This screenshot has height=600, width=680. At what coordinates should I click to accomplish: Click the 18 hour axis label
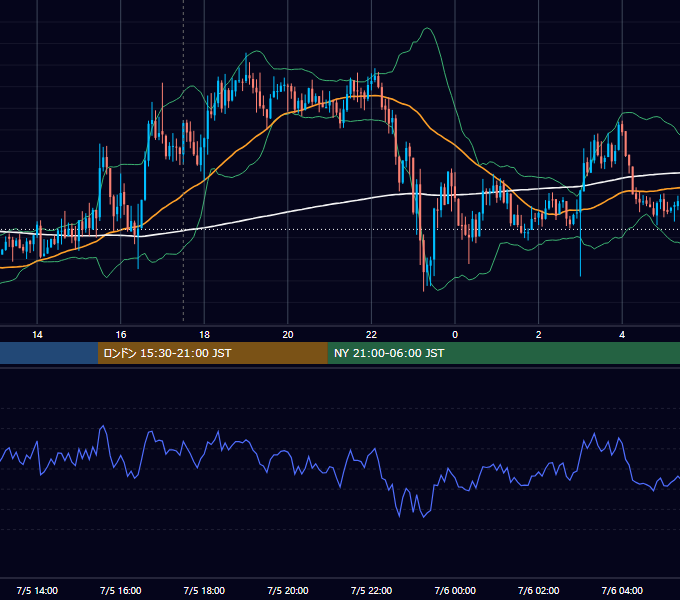coord(204,335)
